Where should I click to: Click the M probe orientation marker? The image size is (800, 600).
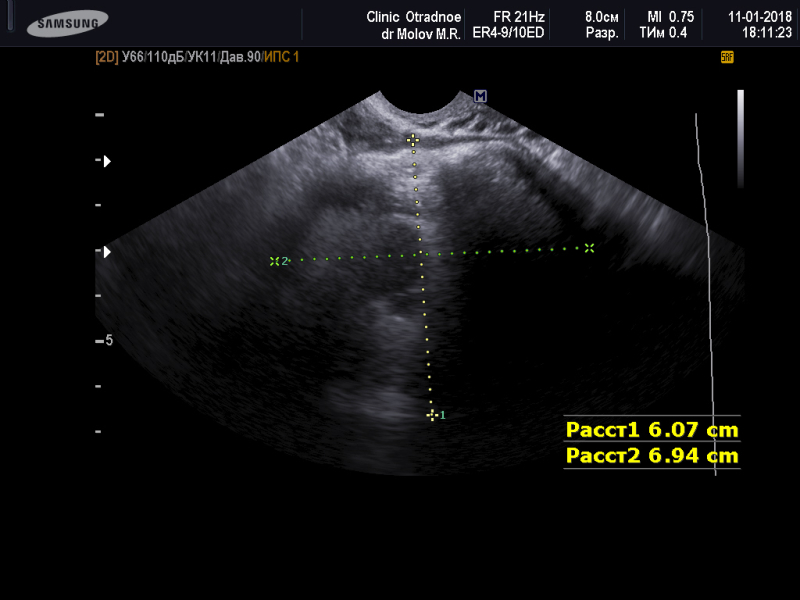pyautogui.click(x=480, y=96)
